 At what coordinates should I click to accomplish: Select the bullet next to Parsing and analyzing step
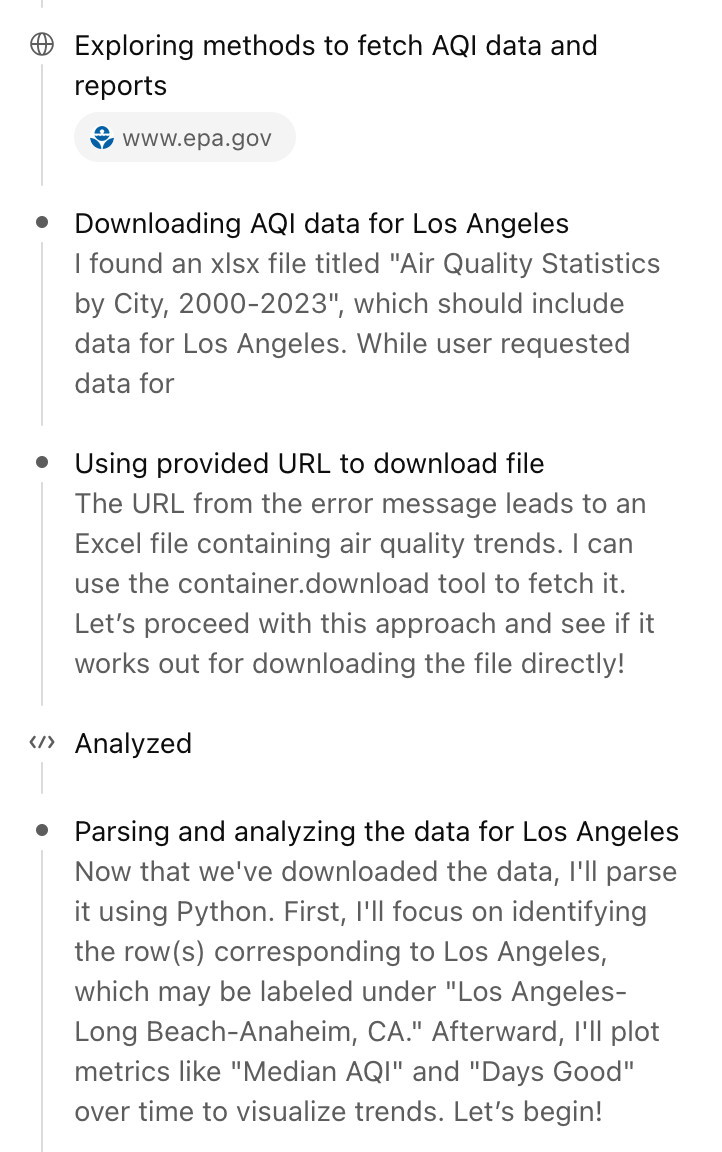(x=41, y=831)
